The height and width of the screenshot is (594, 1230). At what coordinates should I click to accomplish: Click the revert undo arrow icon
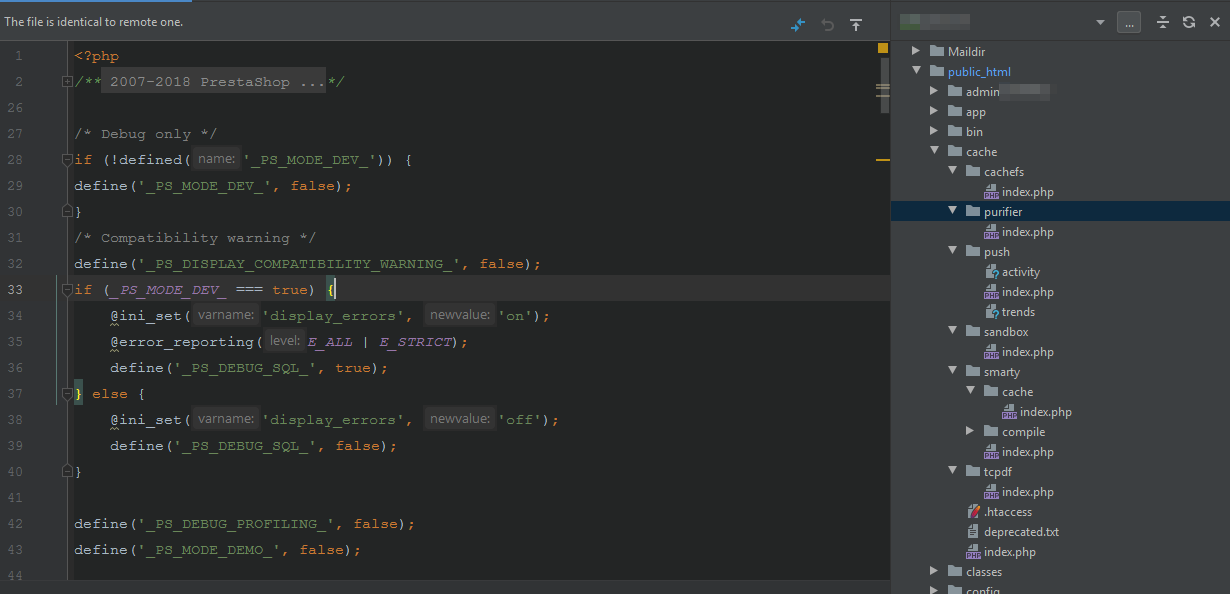pyautogui.click(x=827, y=24)
